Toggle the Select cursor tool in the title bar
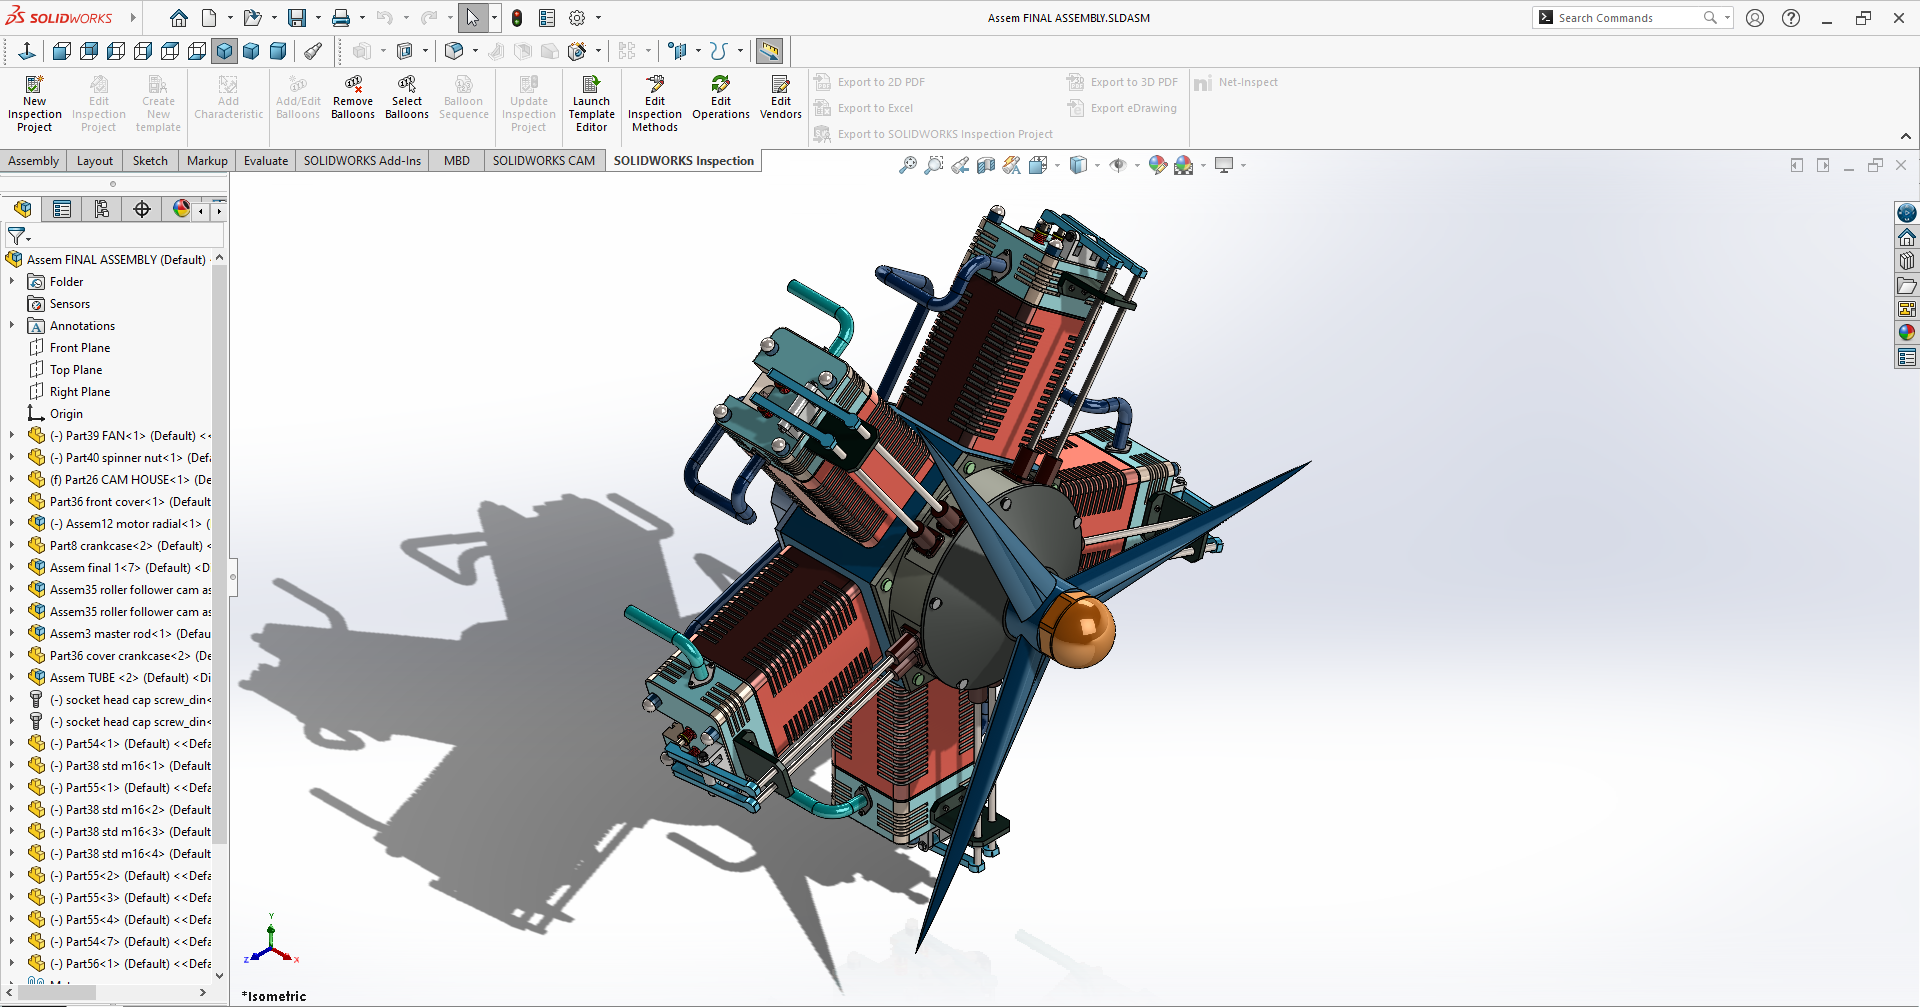 point(472,18)
